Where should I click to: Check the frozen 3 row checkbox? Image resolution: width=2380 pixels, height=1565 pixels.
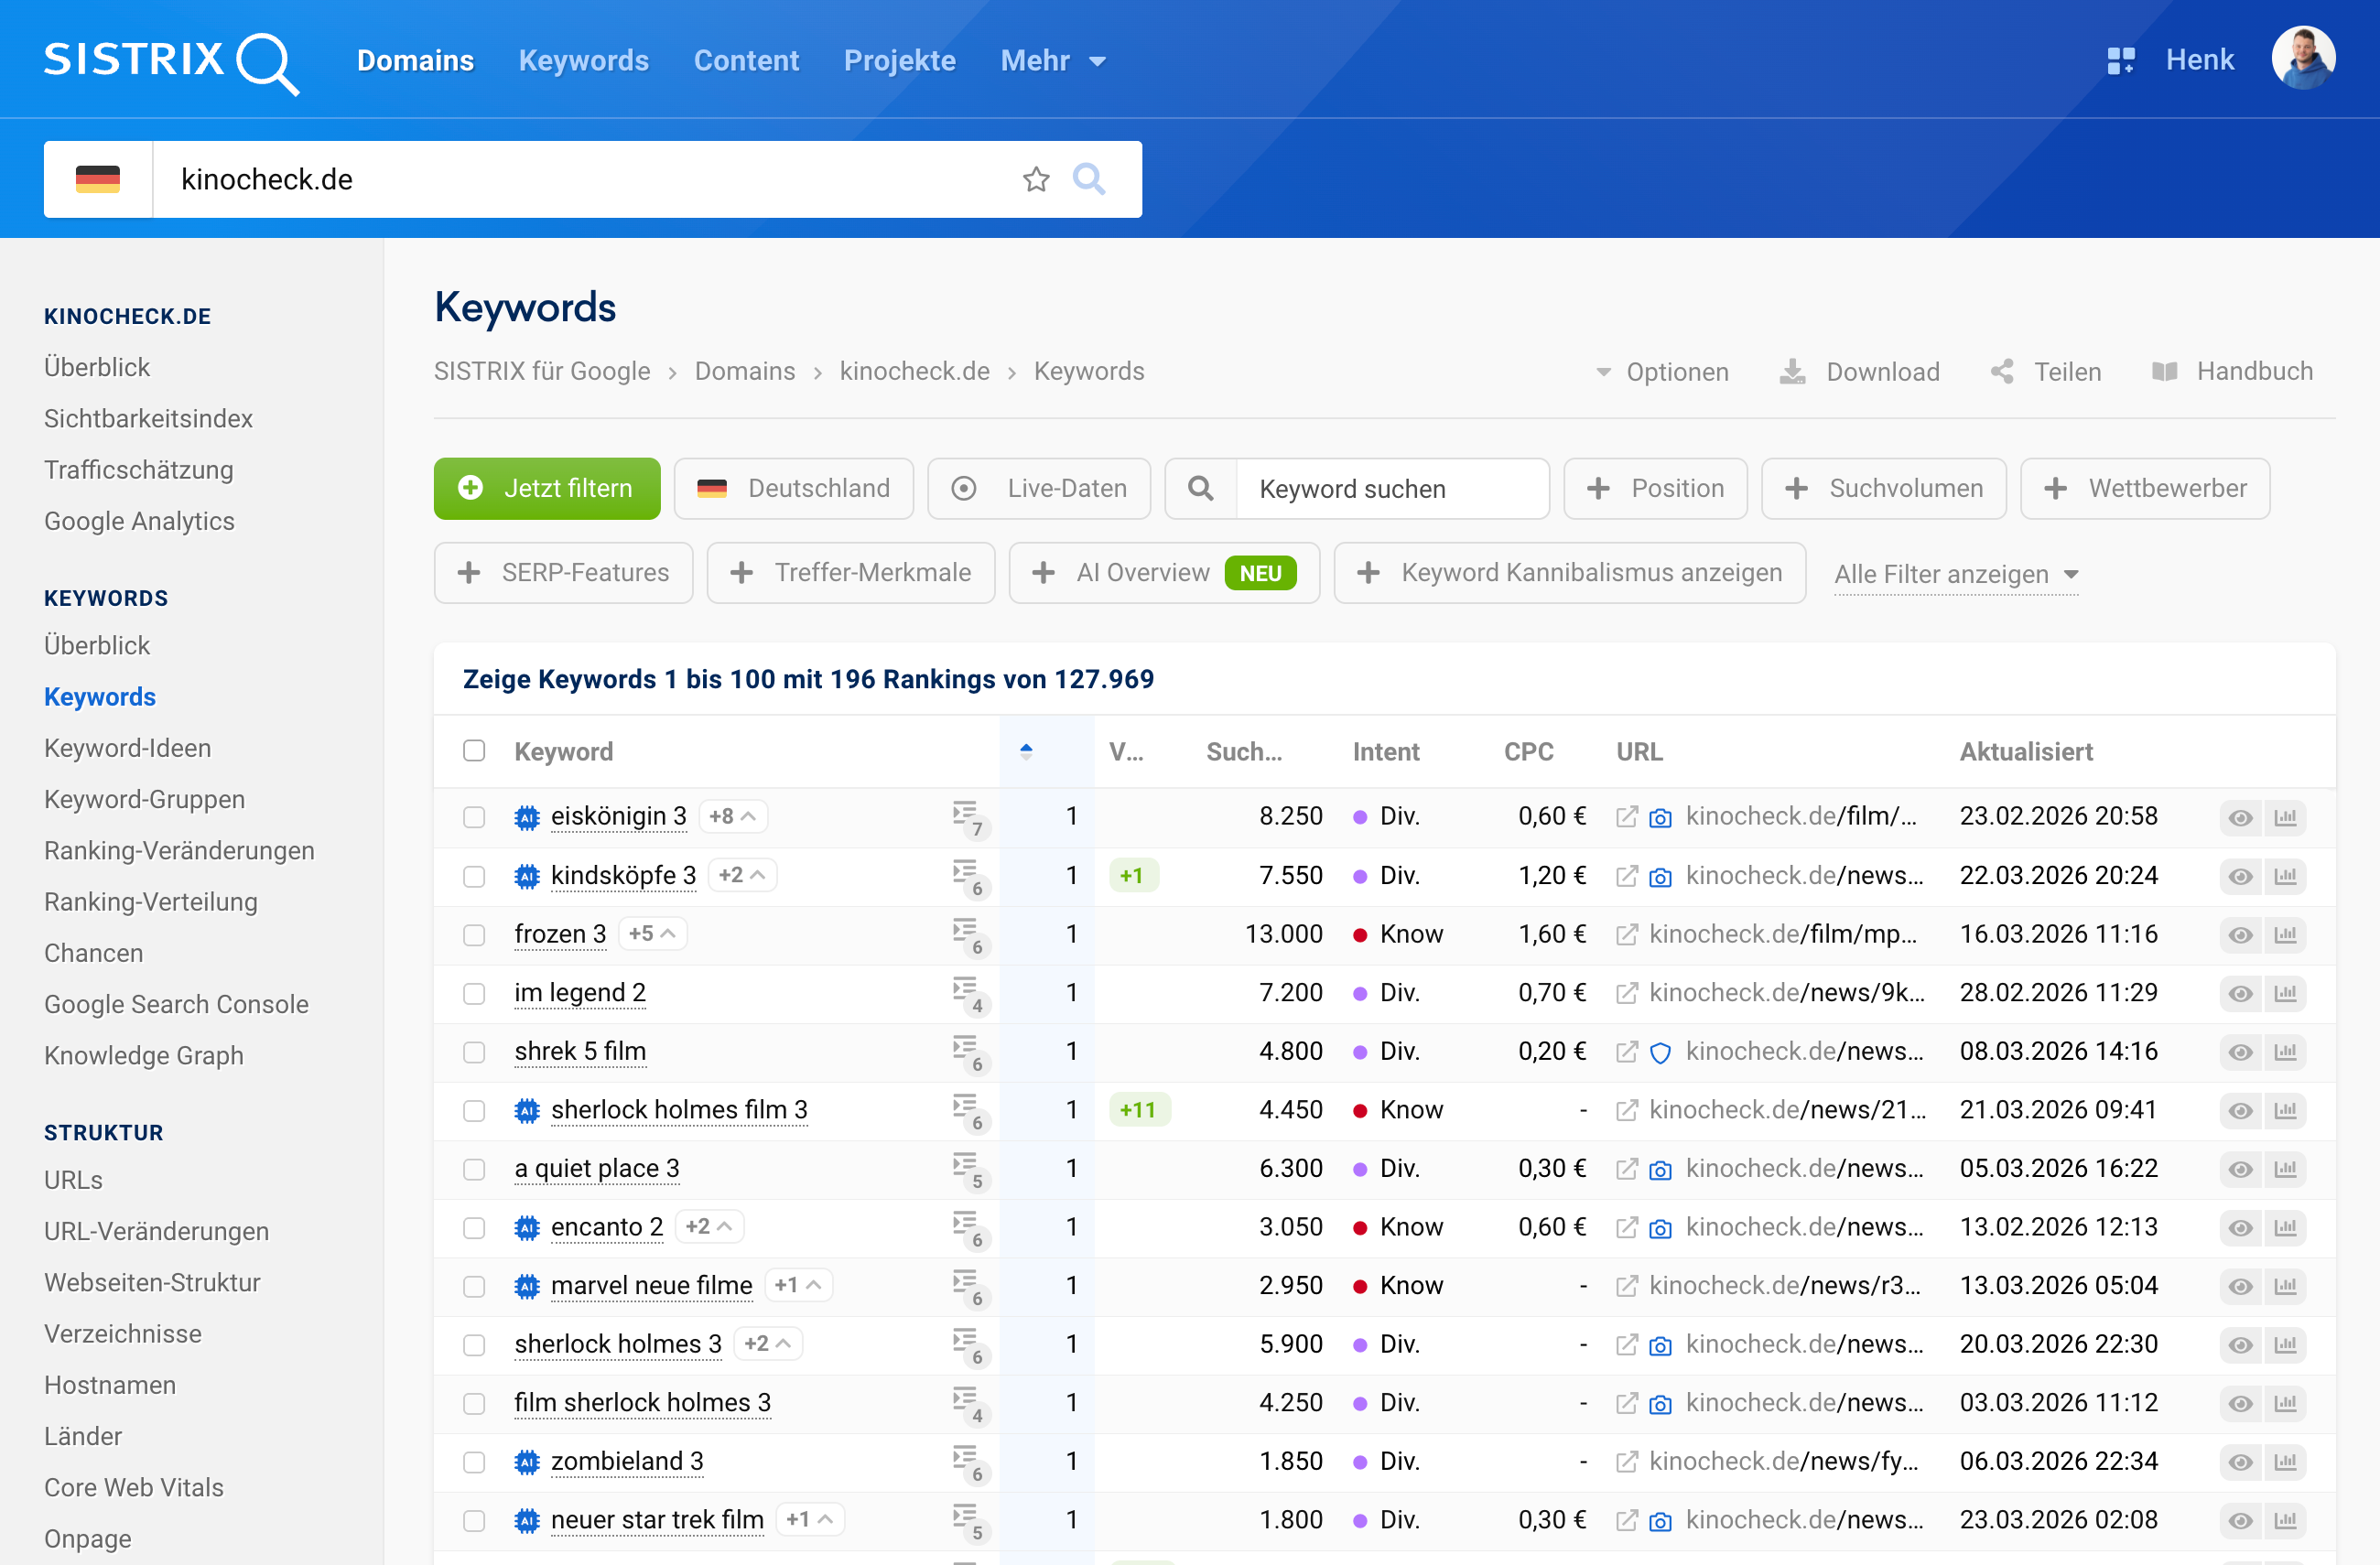pyautogui.click(x=474, y=934)
